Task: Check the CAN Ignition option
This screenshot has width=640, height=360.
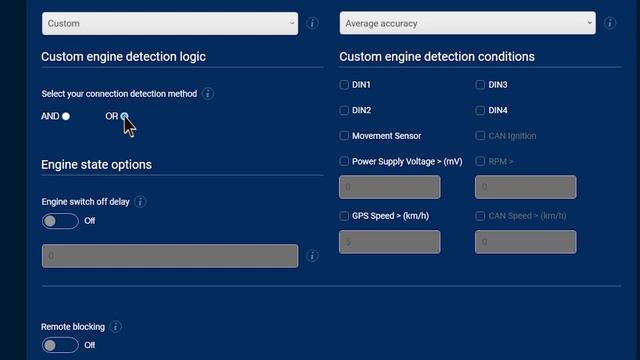Action: point(480,136)
